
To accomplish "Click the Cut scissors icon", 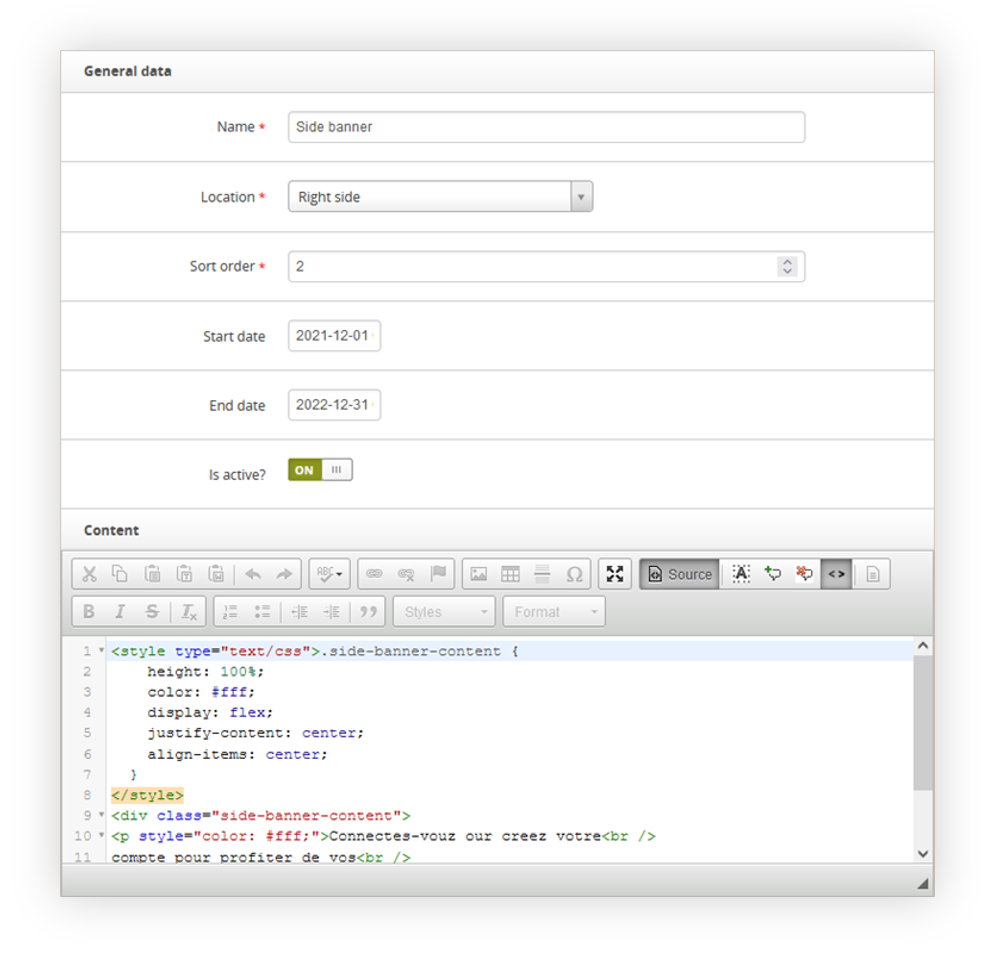I will tap(89, 574).
